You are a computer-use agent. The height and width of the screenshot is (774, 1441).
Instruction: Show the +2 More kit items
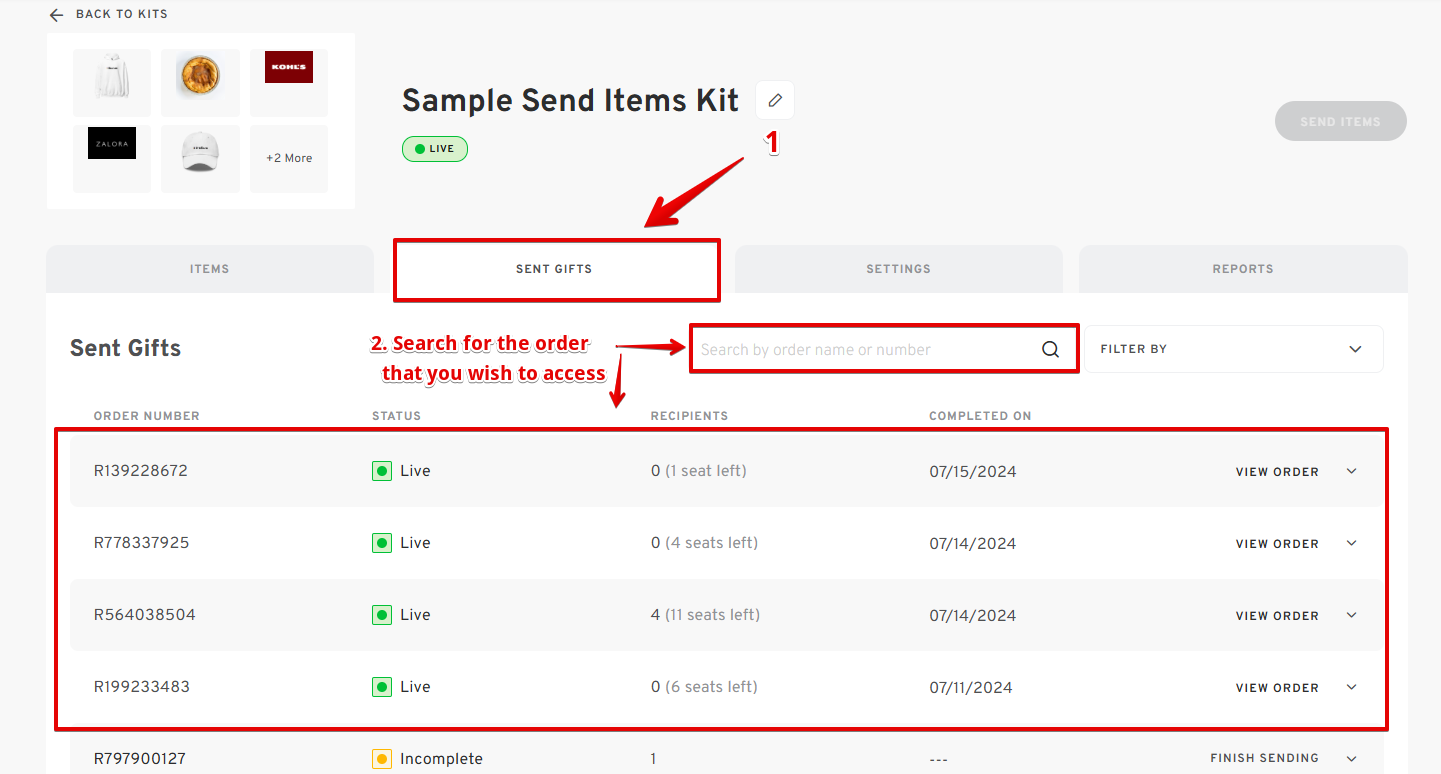click(x=289, y=158)
